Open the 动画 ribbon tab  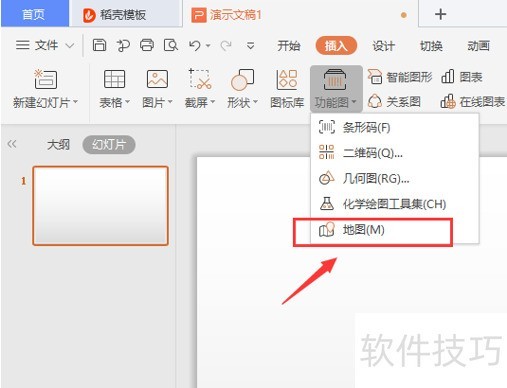tap(478, 46)
